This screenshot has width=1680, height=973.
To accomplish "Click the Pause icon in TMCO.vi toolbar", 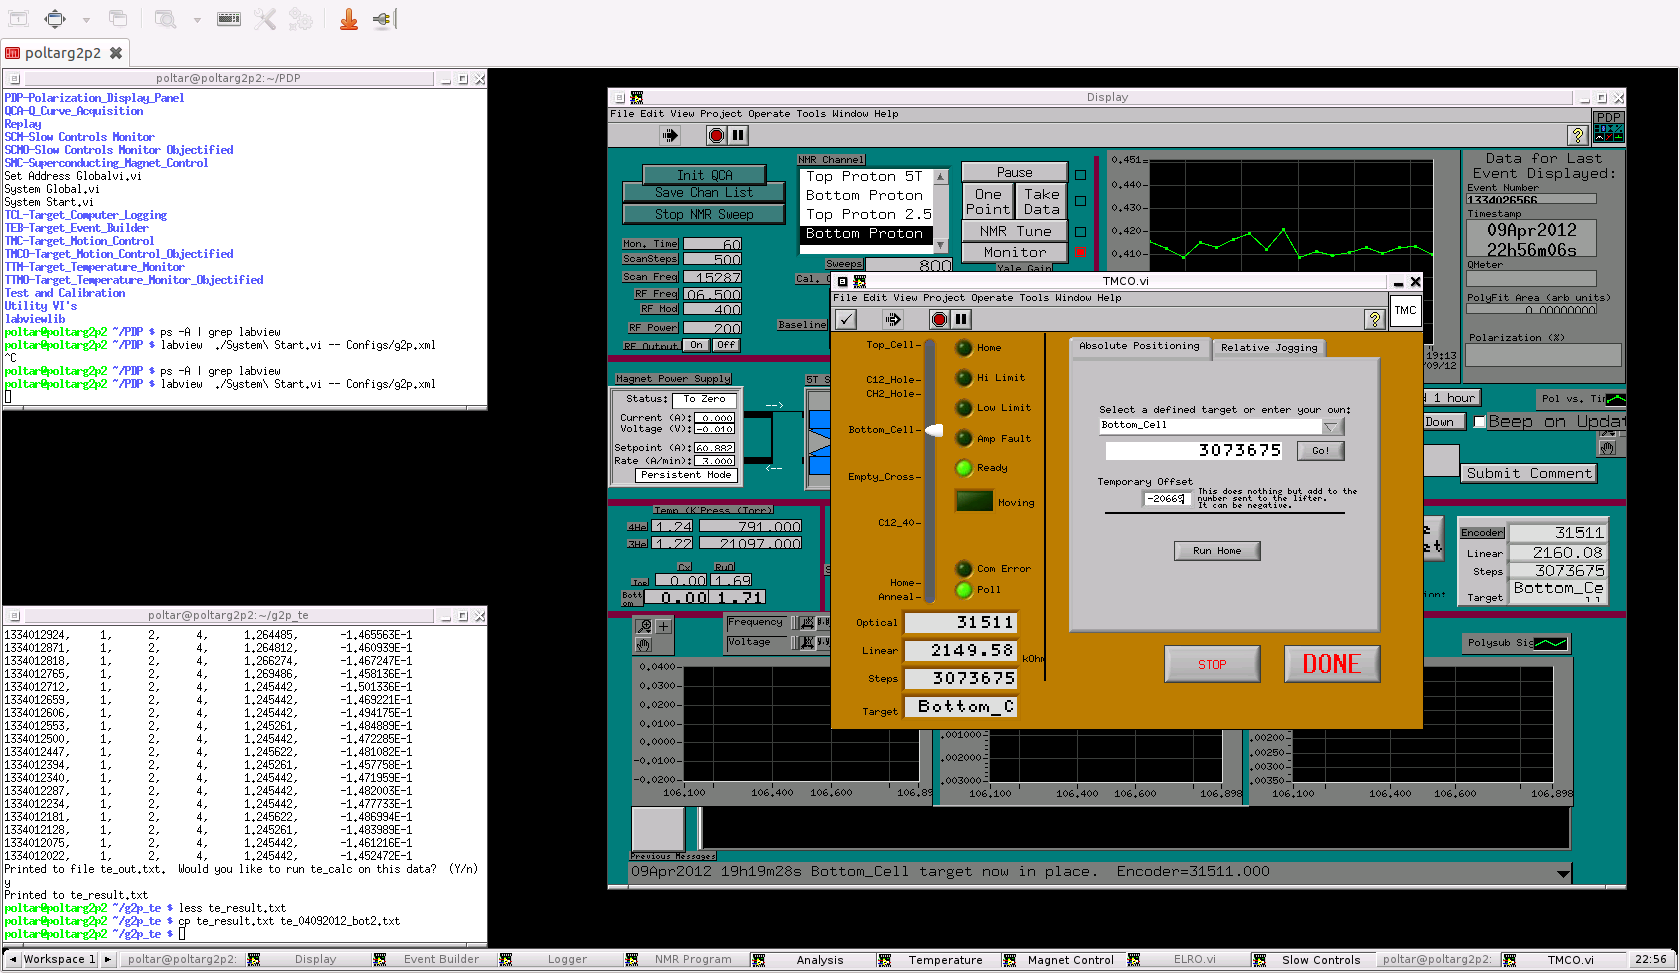I will pos(961,319).
